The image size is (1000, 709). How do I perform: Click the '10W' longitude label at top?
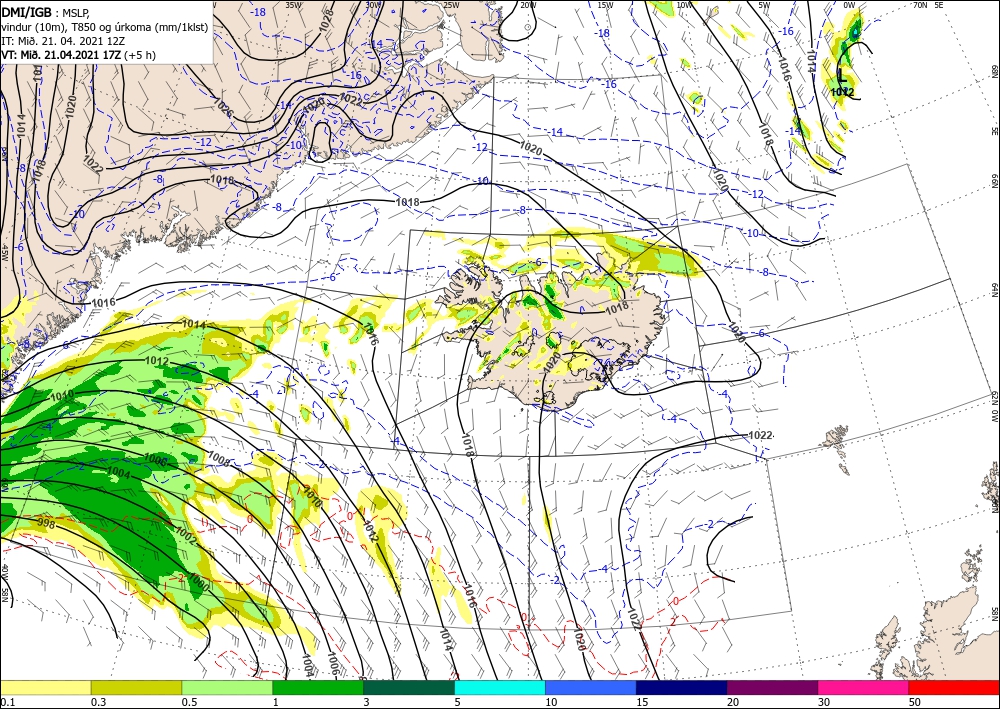click(x=684, y=5)
